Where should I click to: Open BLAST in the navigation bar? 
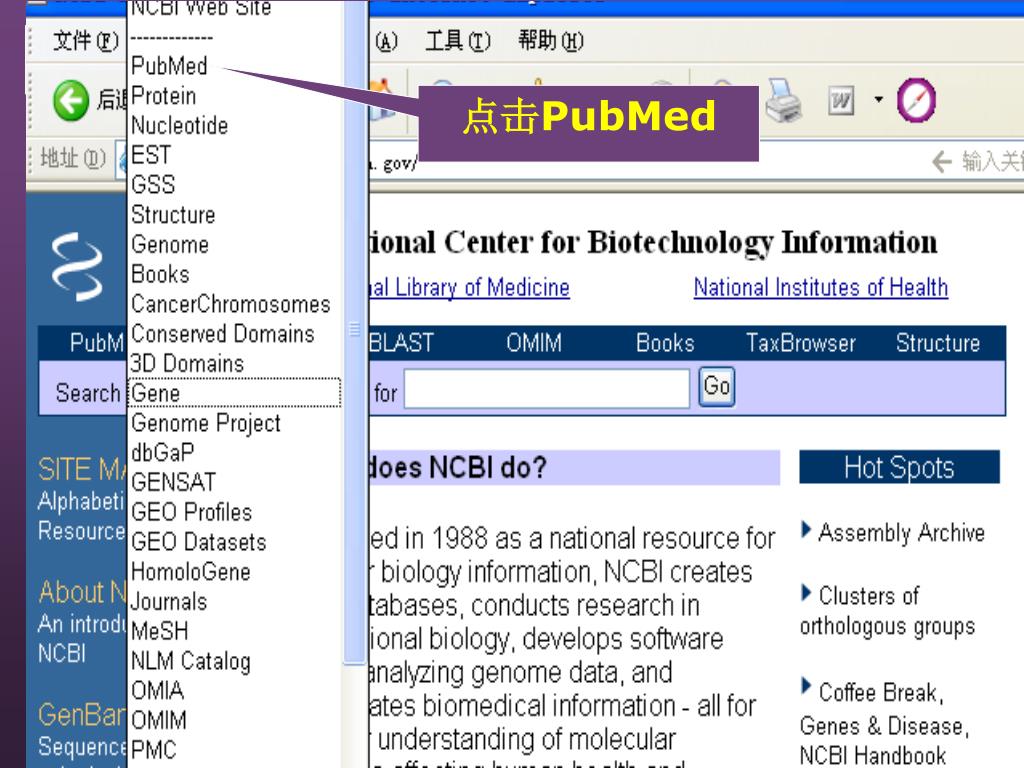click(x=401, y=344)
